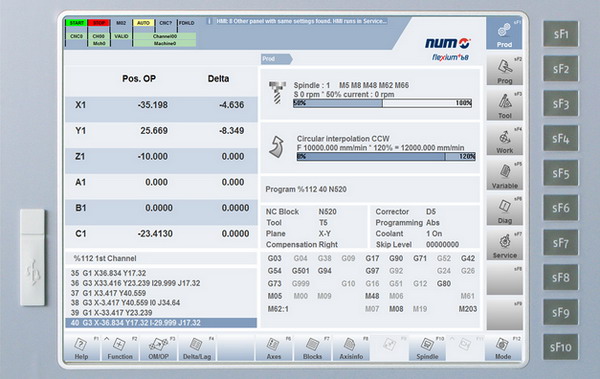Image resolution: width=600 pixels, height=379 pixels.
Task: Click the Blocks icon F7
Action: (x=312, y=348)
